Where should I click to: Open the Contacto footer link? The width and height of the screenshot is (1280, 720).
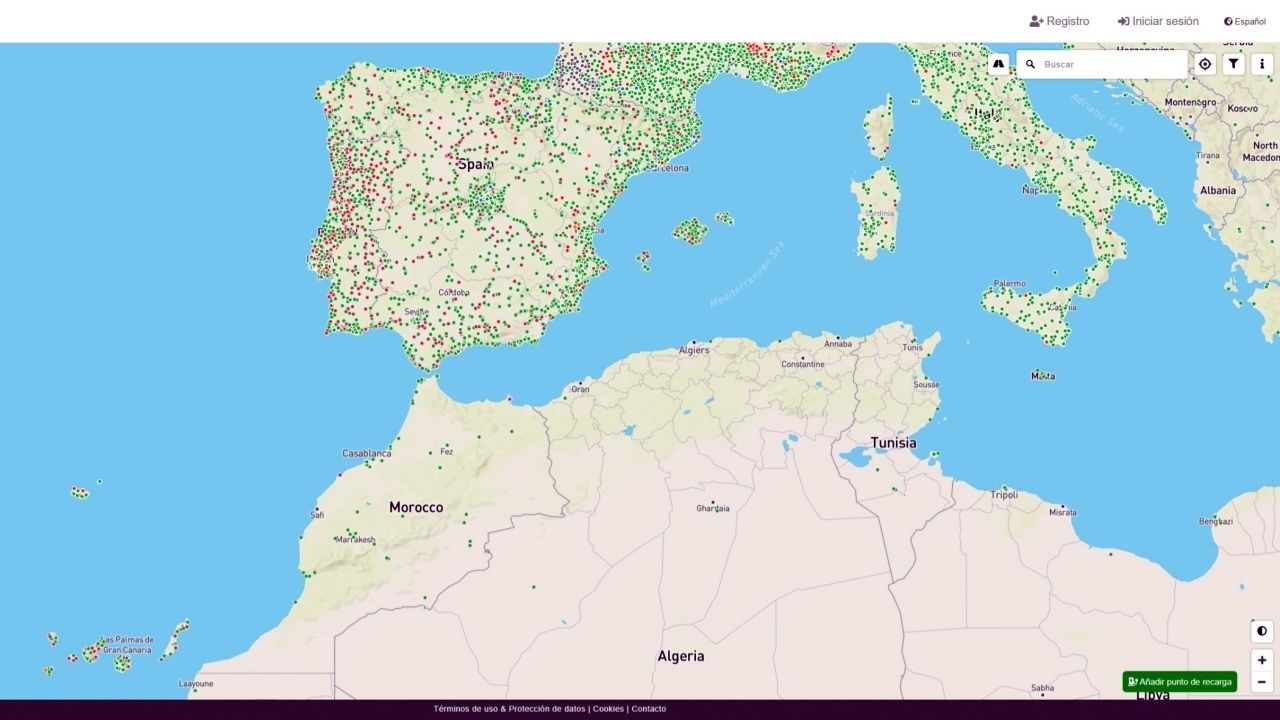pyautogui.click(x=648, y=709)
